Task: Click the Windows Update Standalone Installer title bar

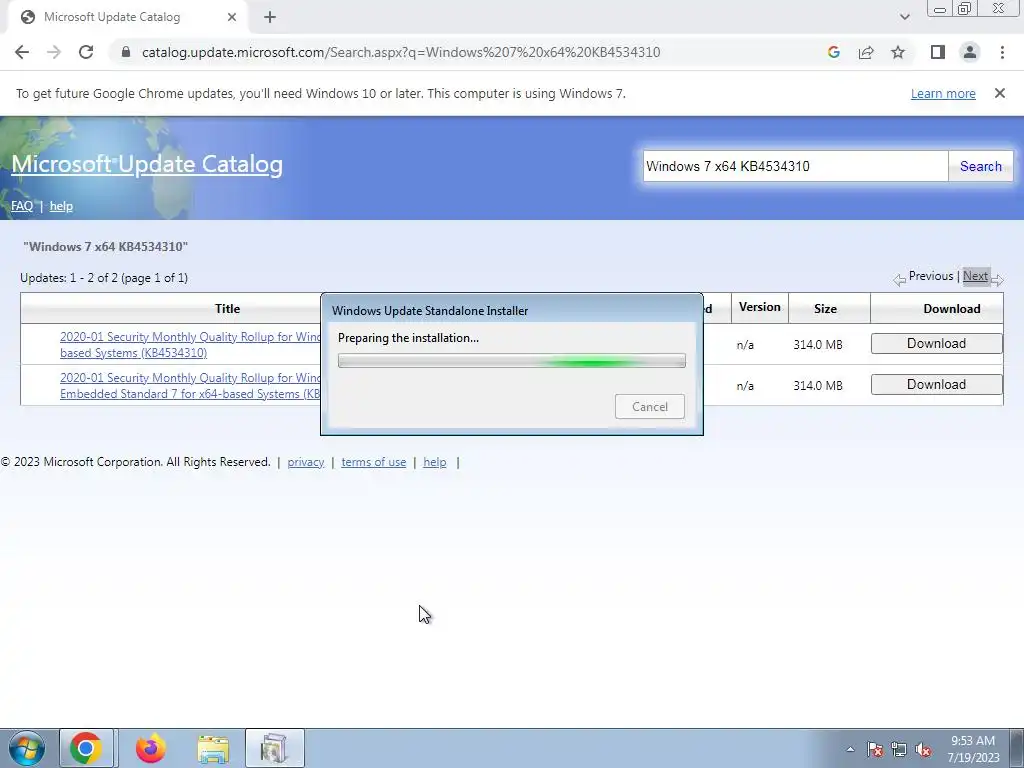Action: click(x=512, y=310)
